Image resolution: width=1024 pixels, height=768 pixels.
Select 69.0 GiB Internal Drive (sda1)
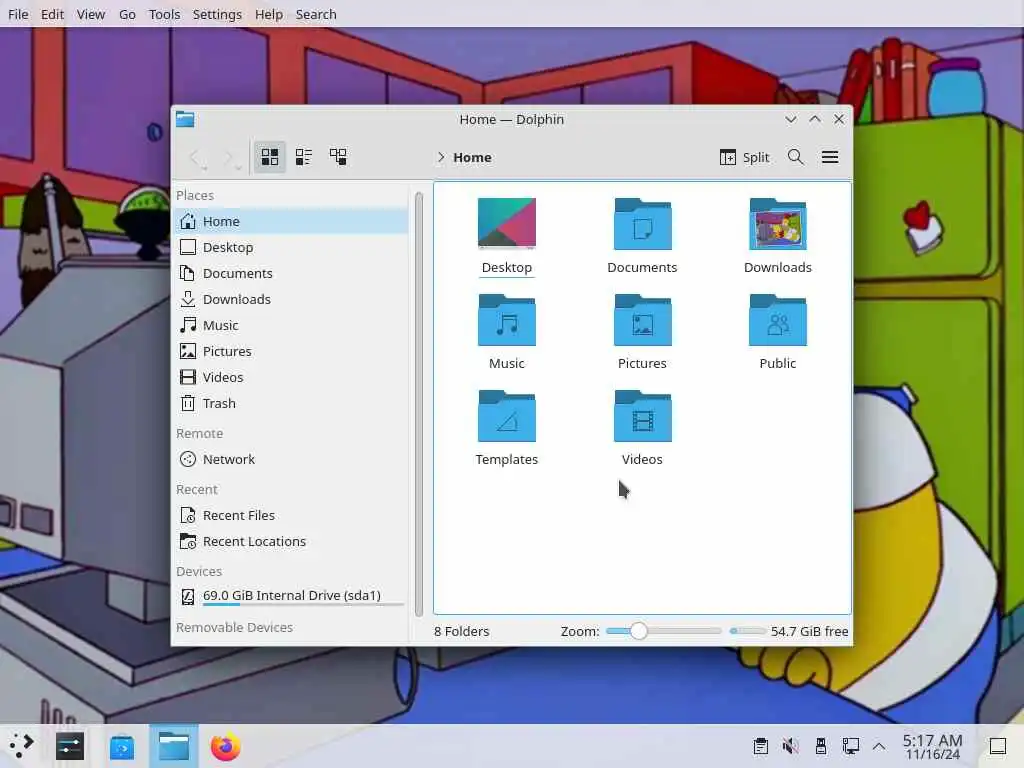(291, 596)
